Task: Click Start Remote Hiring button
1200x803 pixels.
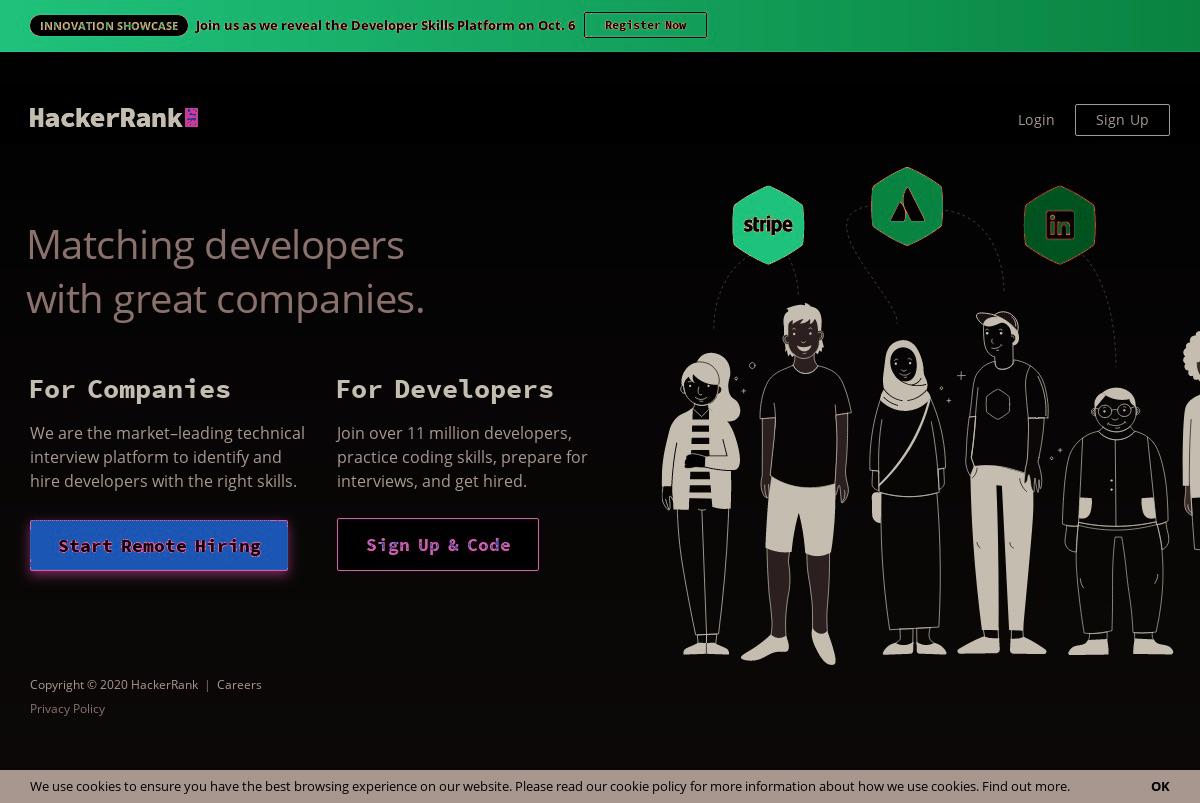Action: (159, 545)
